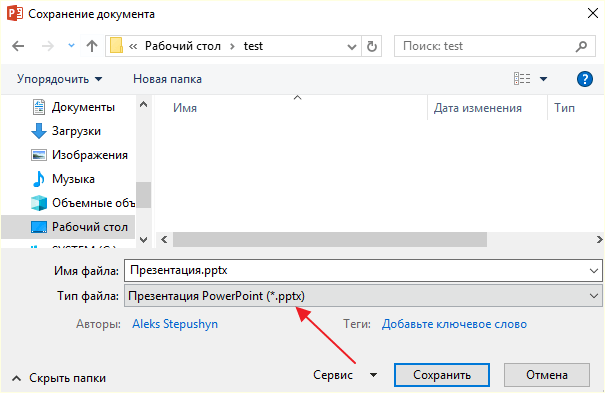
Task: Go up one folder level
Action: click(92, 46)
